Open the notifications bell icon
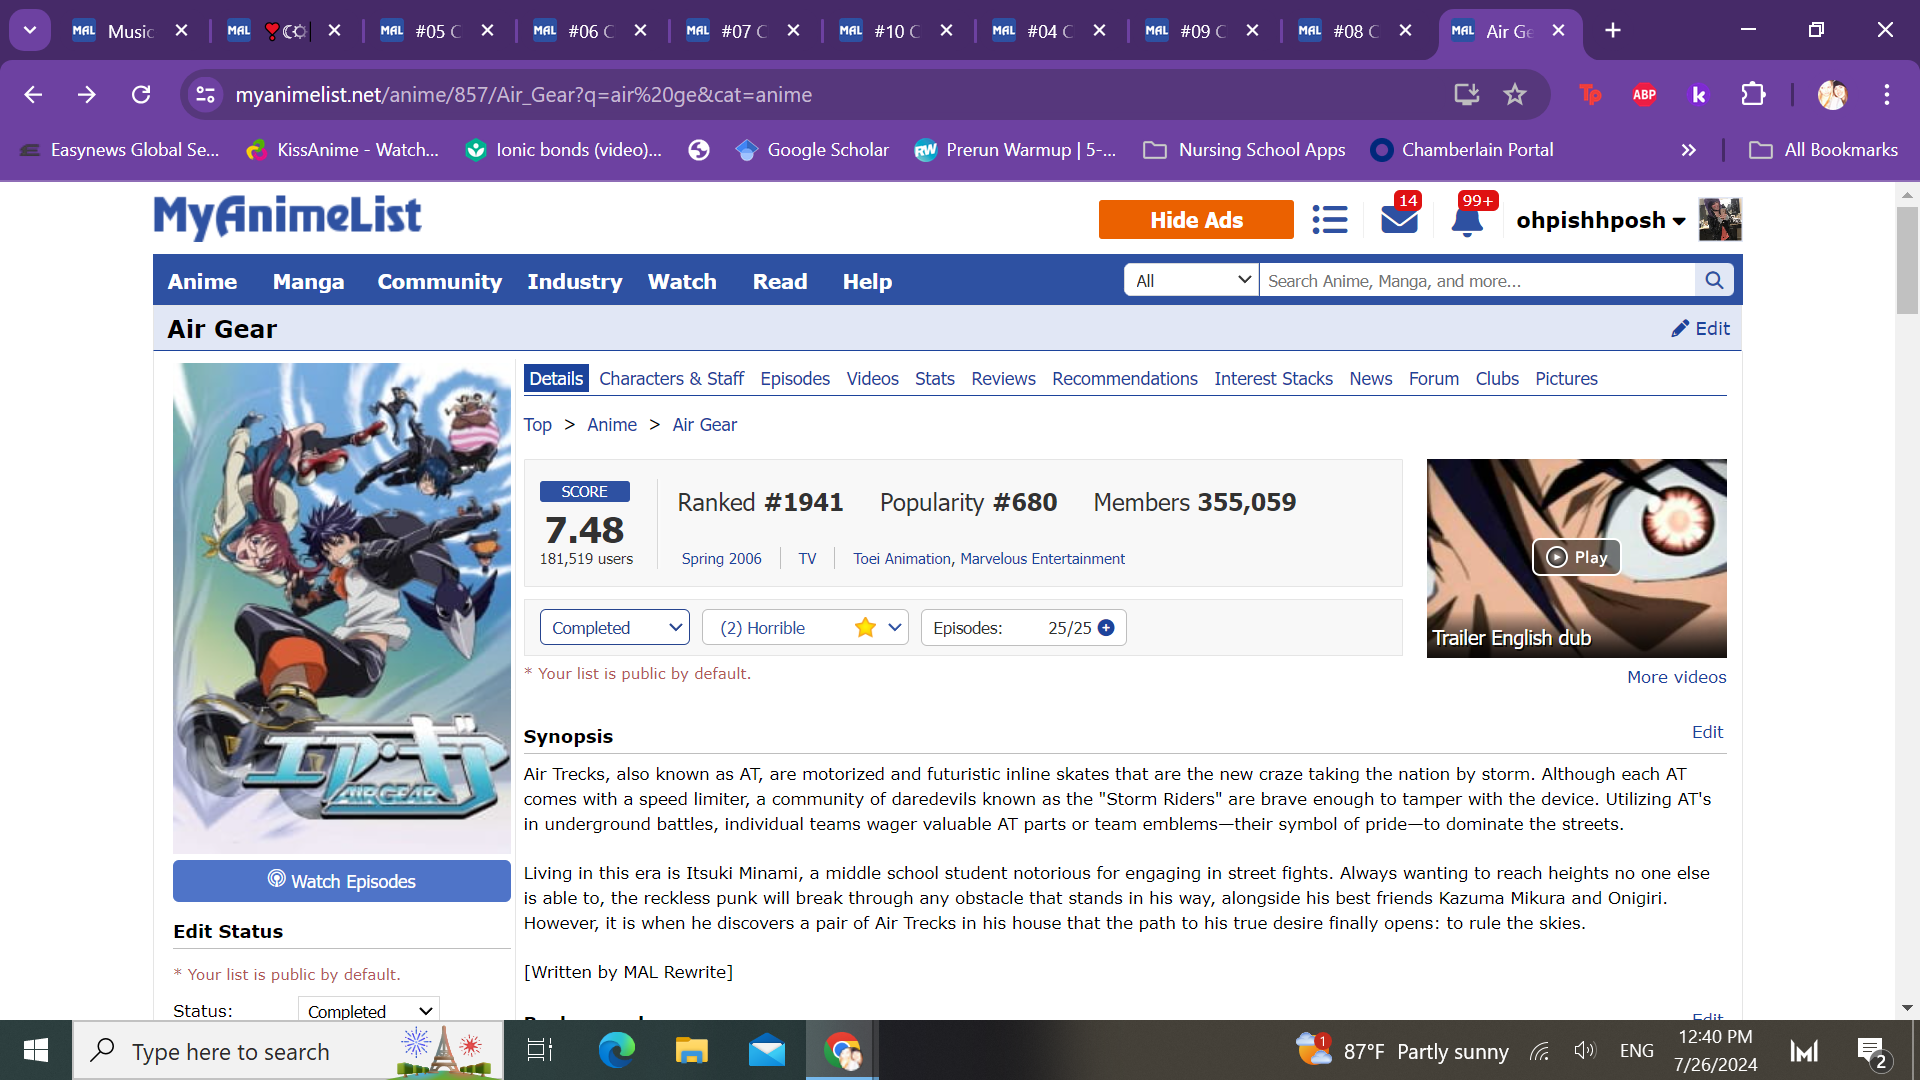The height and width of the screenshot is (1080, 1920). click(1466, 221)
